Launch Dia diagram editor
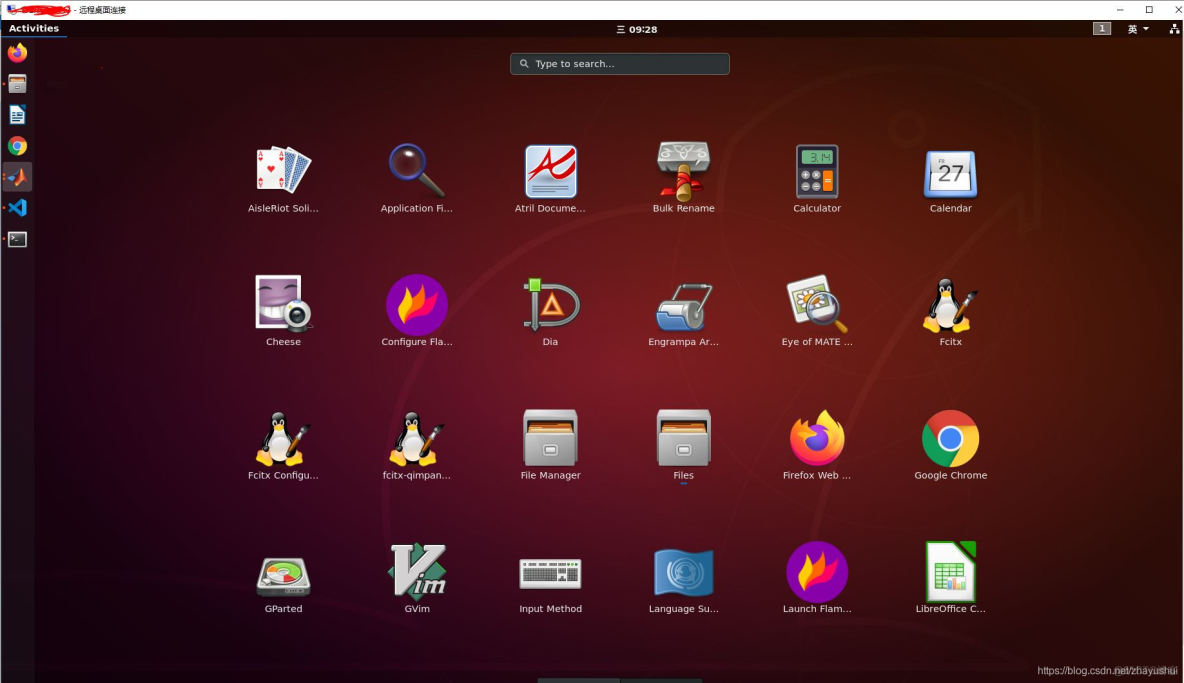Image resolution: width=1184 pixels, height=683 pixels. click(550, 312)
